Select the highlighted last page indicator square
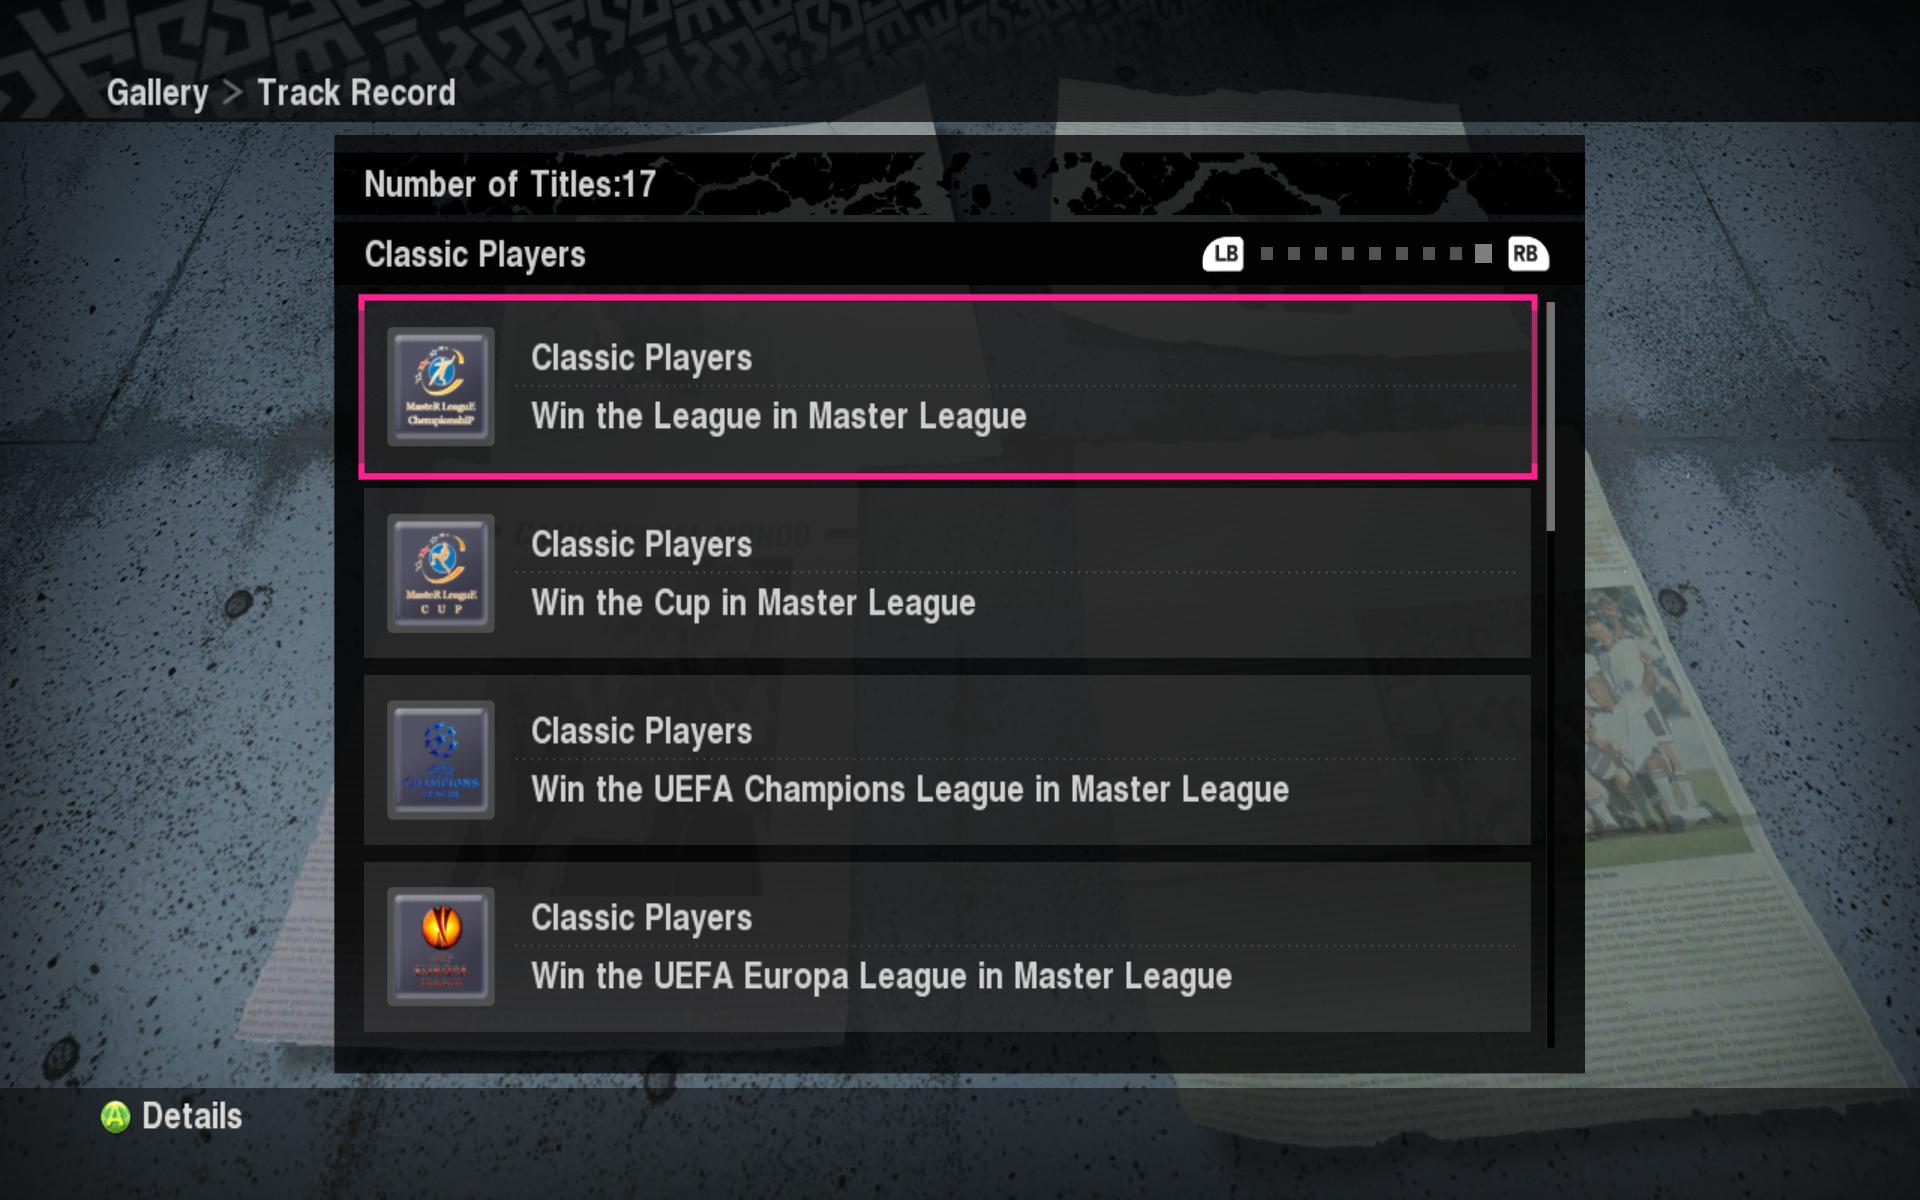Image resolution: width=1920 pixels, height=1200 pixels. coord(1483,254)
